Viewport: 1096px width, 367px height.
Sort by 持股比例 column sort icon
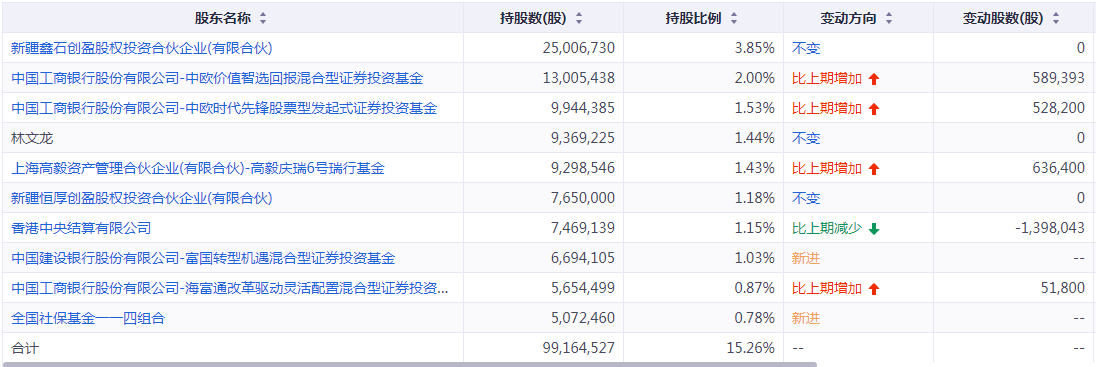[x=733, y=19]
